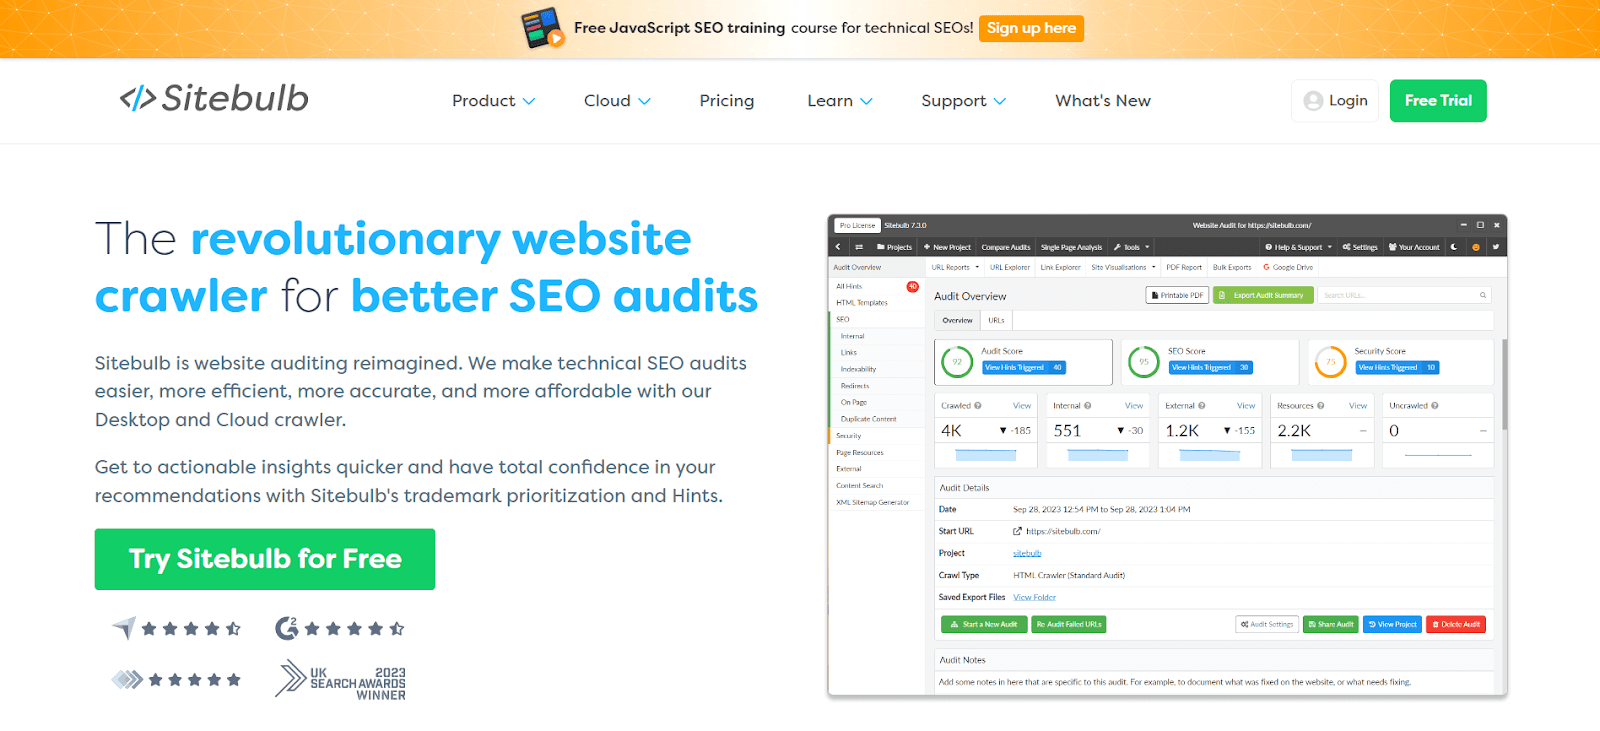Click the Start a New Audit button
The image size is (1600, 731).
click(x=984, y=624)
